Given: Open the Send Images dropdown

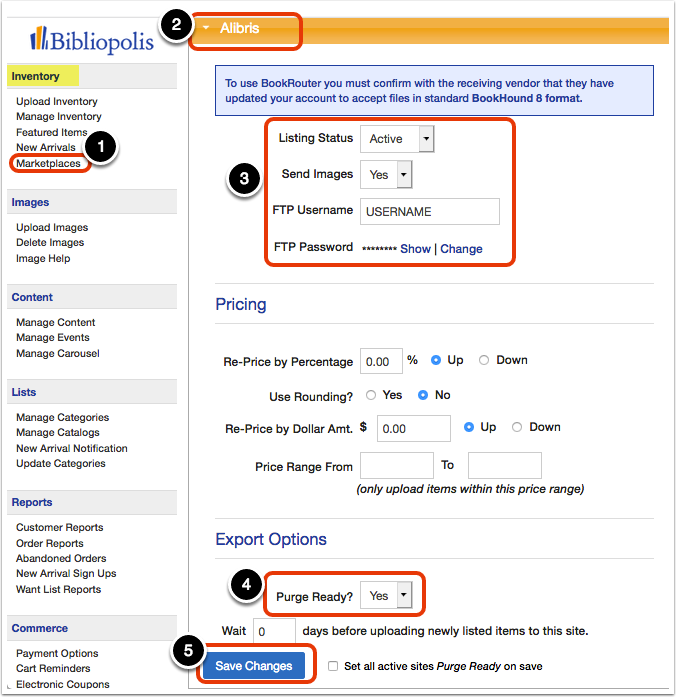Looking at the screenshot, I should click(x=386, y=174).
